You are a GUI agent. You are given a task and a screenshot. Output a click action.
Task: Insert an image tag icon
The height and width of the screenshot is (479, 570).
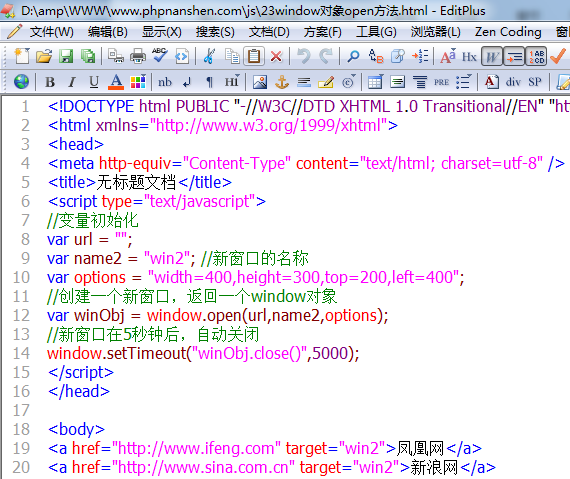tap(260, 82)
